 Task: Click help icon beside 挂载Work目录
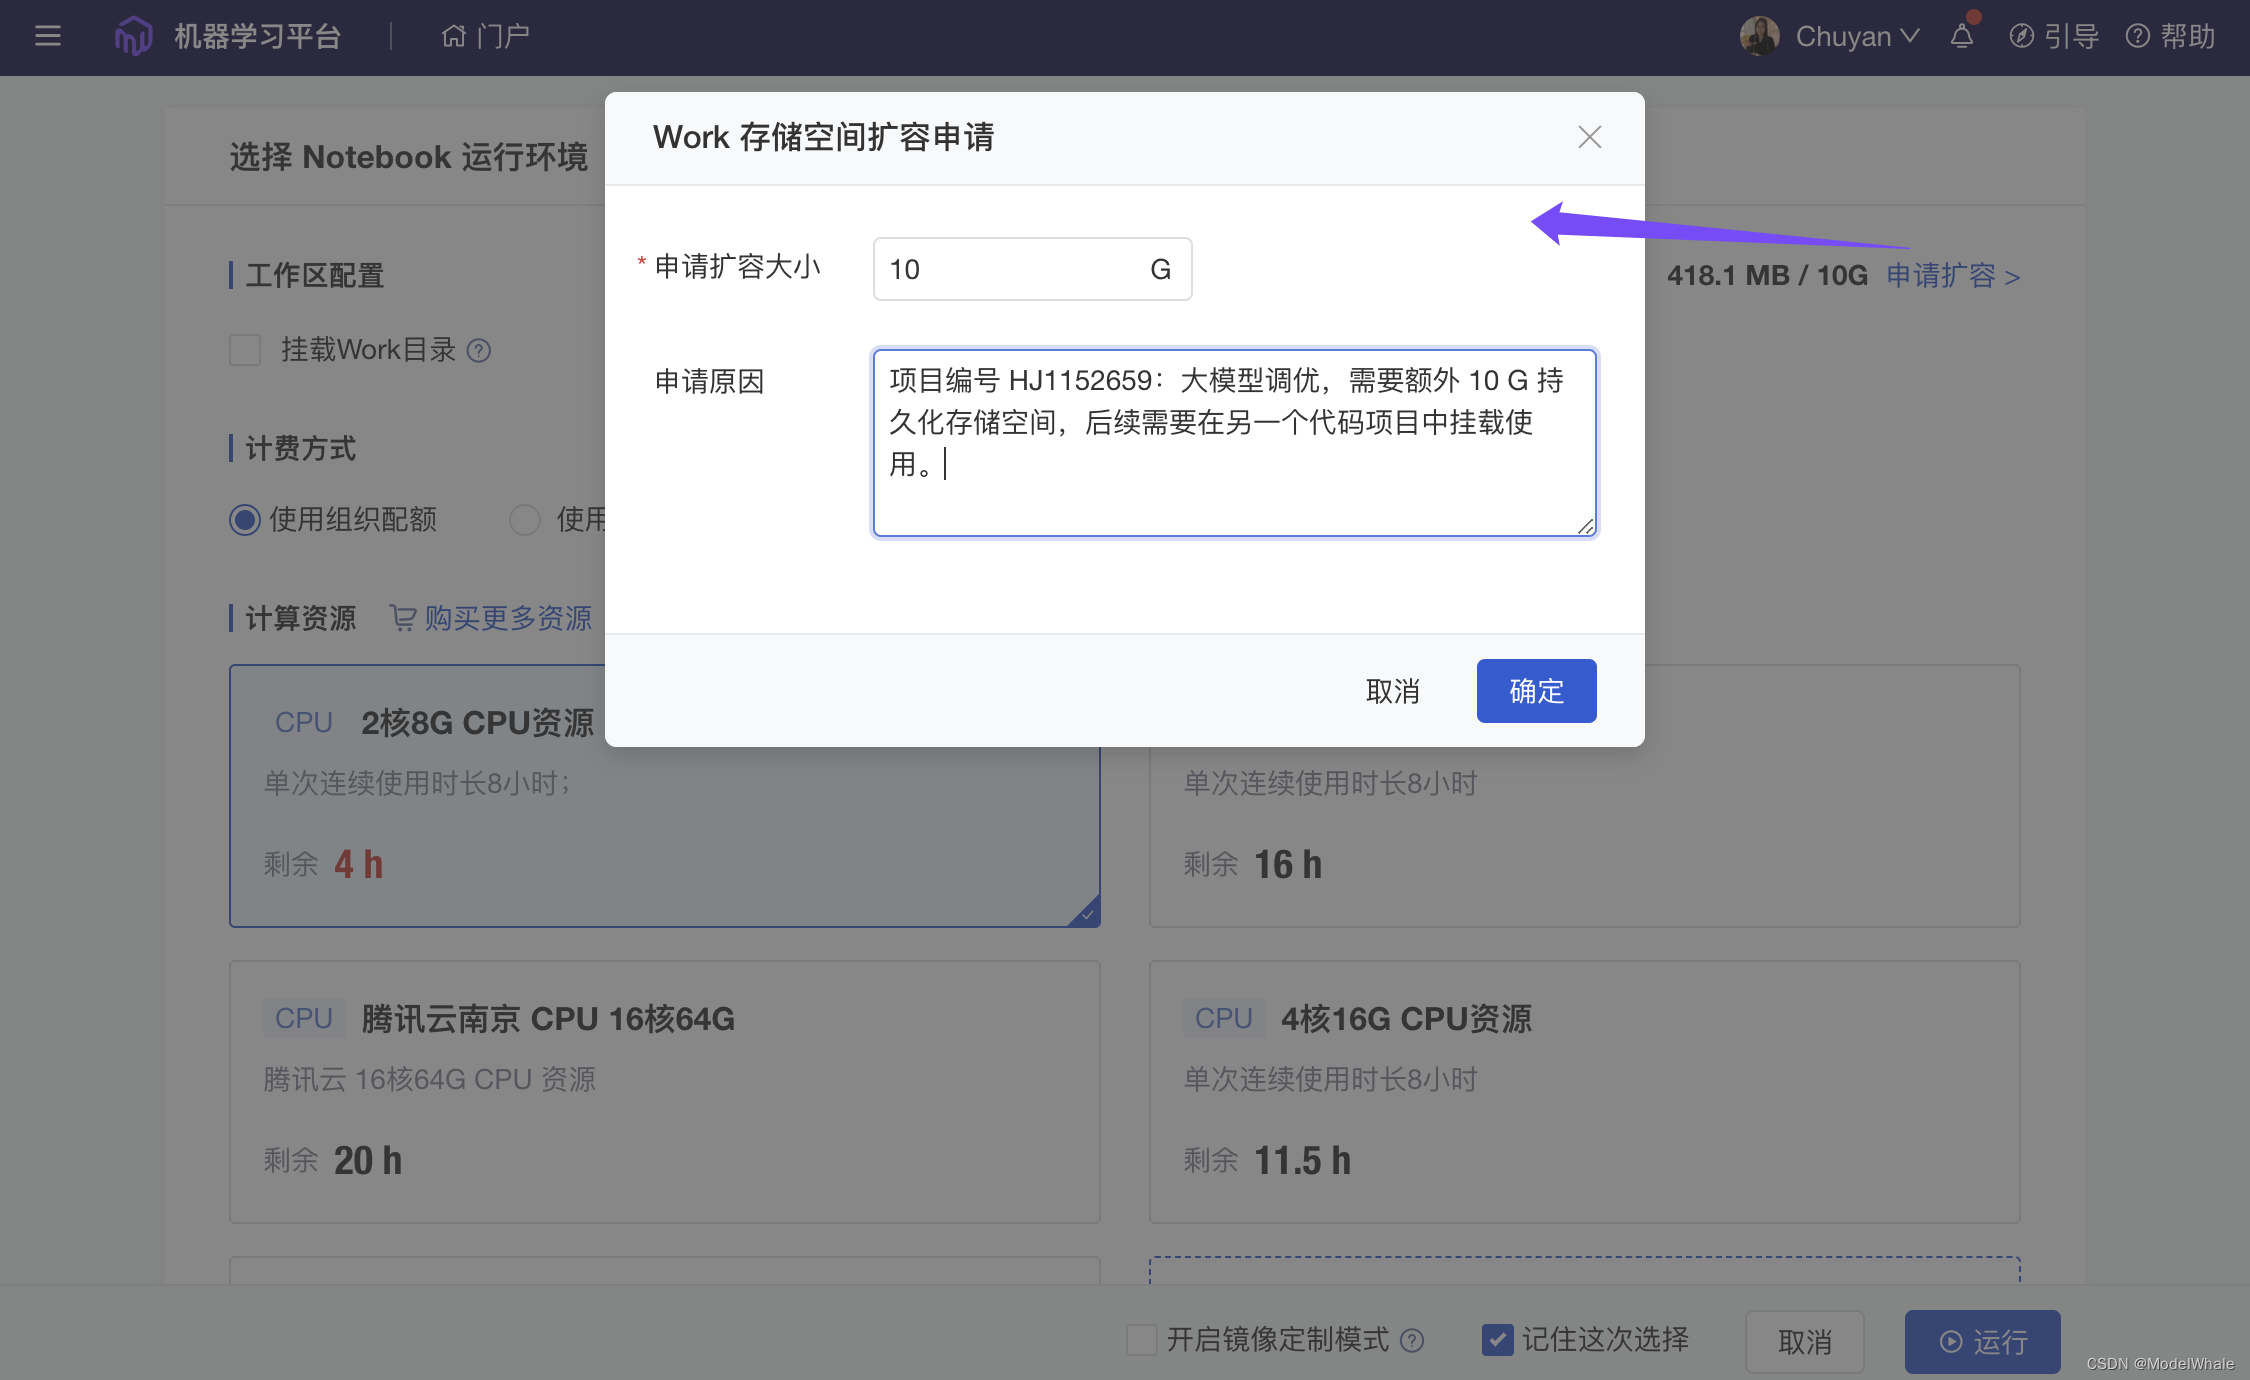click(479, 350)
